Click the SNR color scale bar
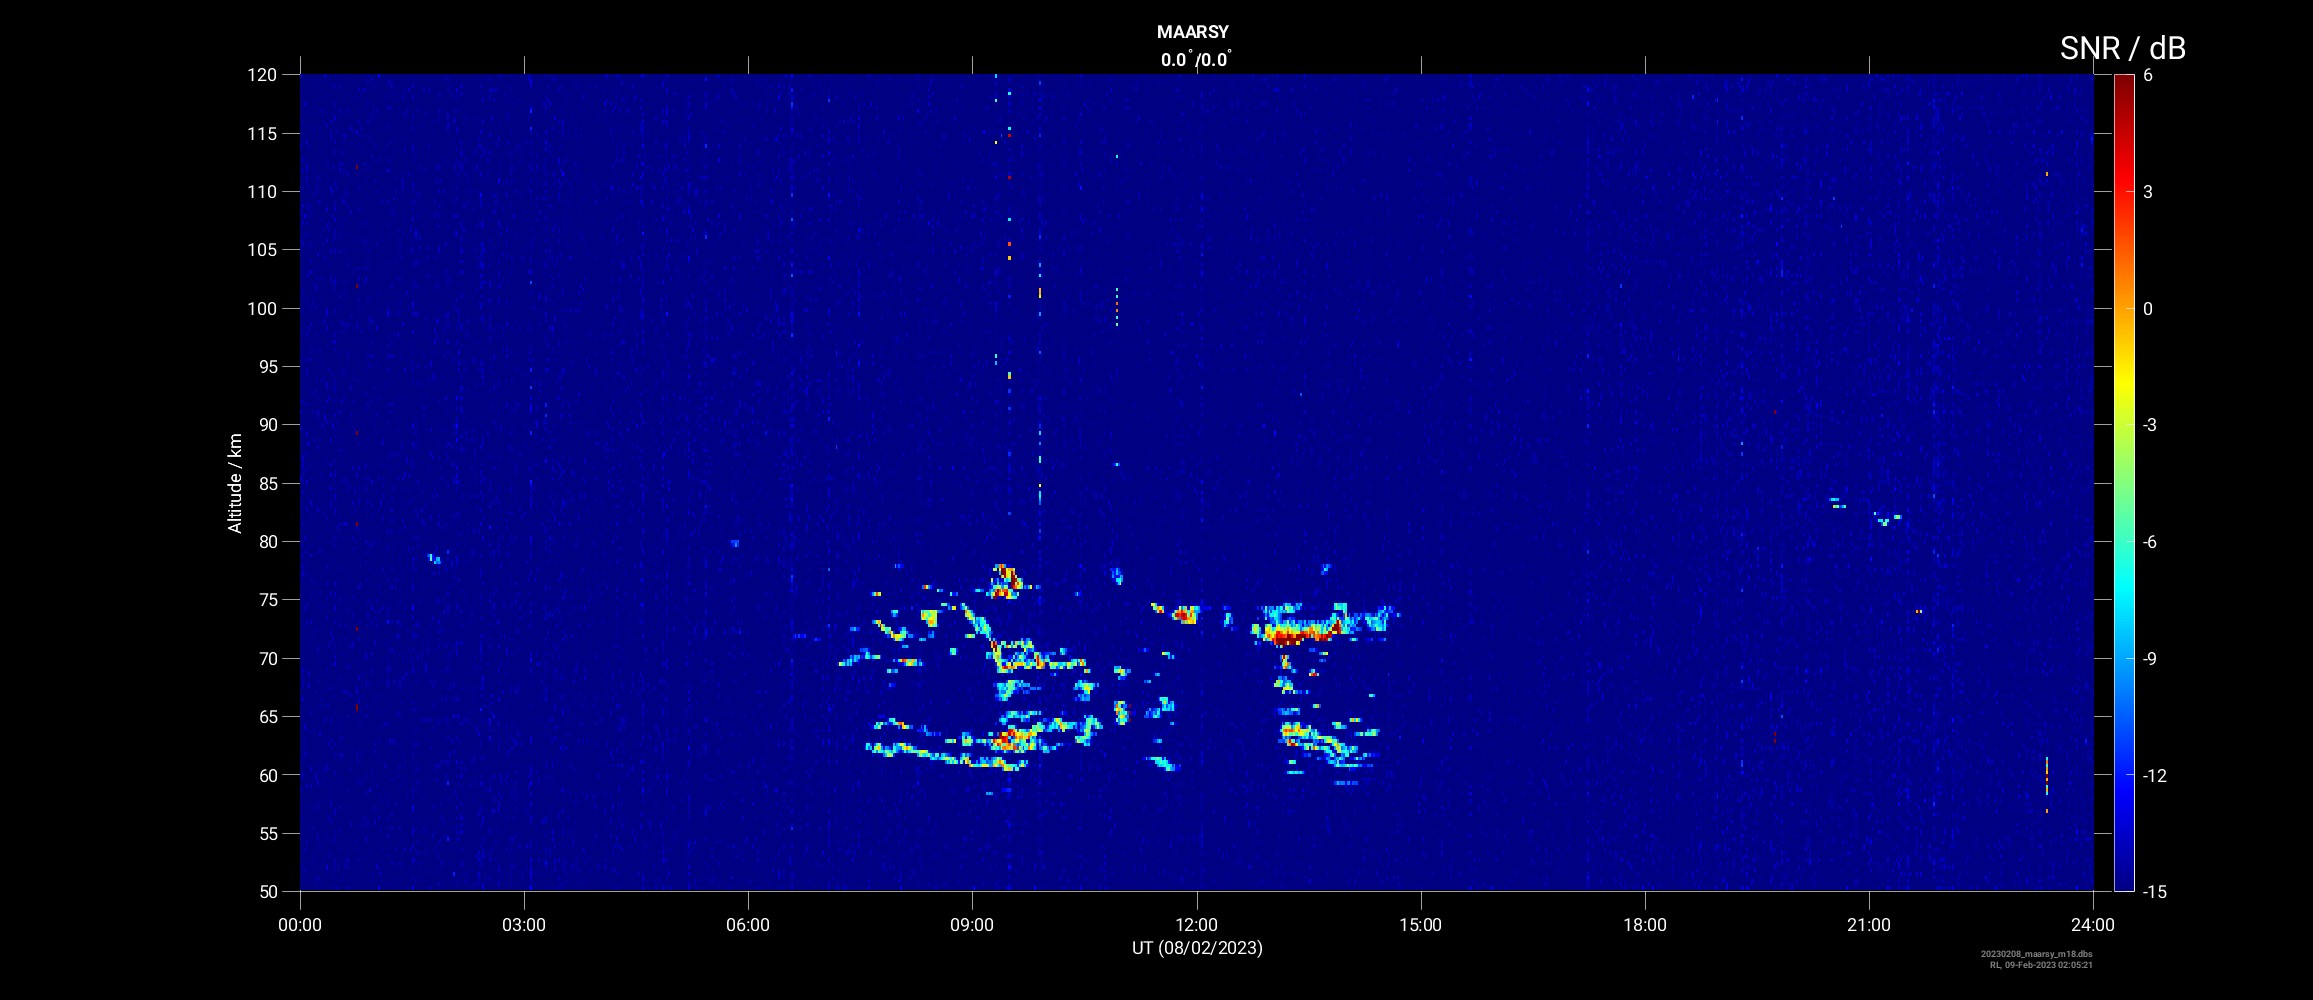Image resolution: width=2313 pixels, height=1000 pixels. click(2123, 483)
